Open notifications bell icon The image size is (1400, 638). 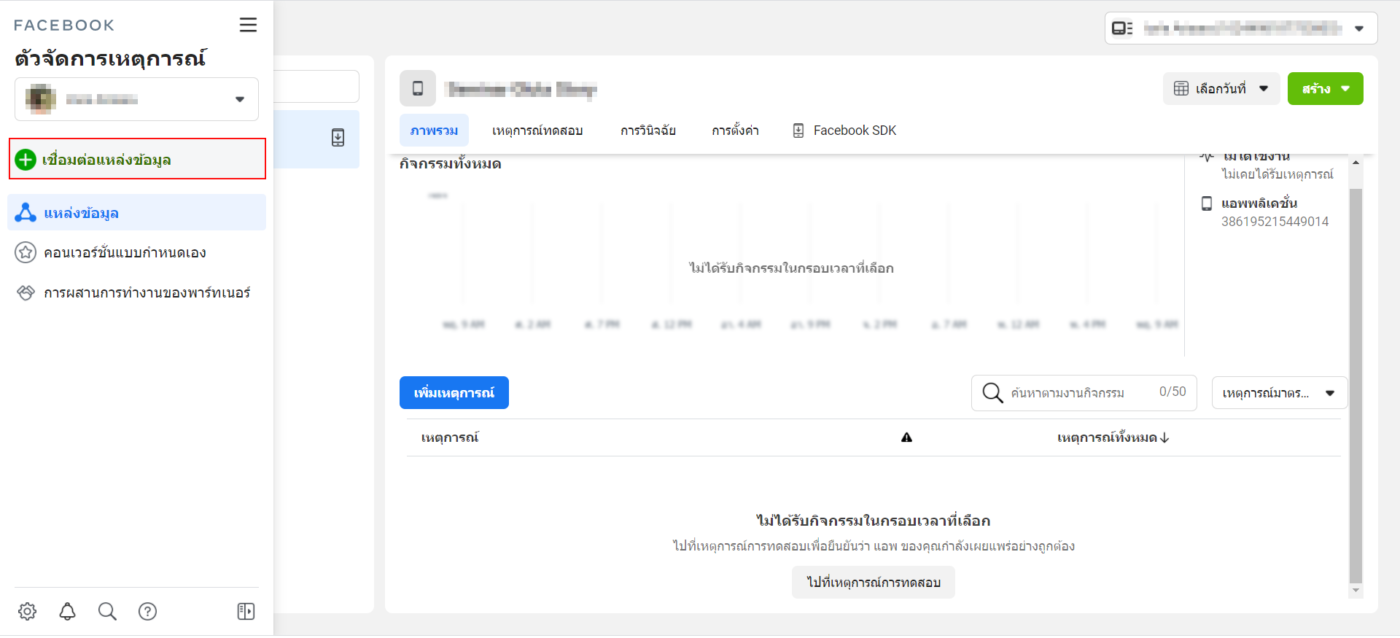pyautogui.click(x=67, y=611)
